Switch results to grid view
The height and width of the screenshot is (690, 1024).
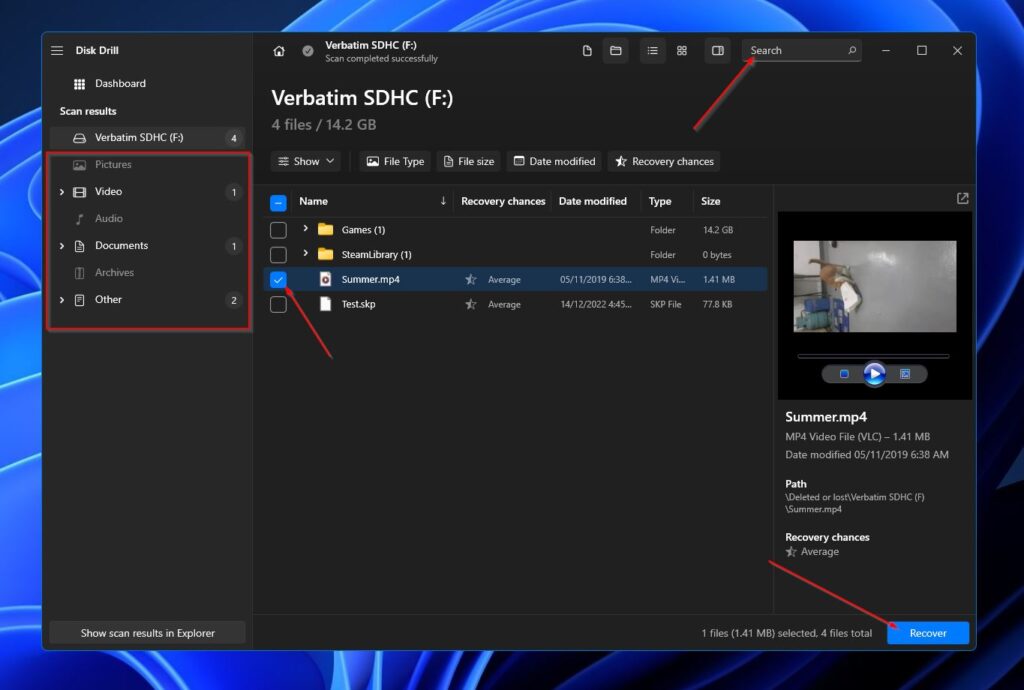tap(682, 50)
